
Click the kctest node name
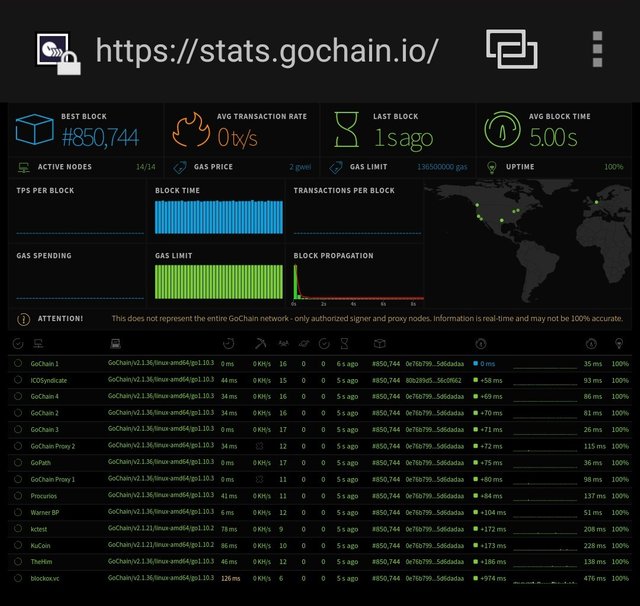click(x=39, y=529)
